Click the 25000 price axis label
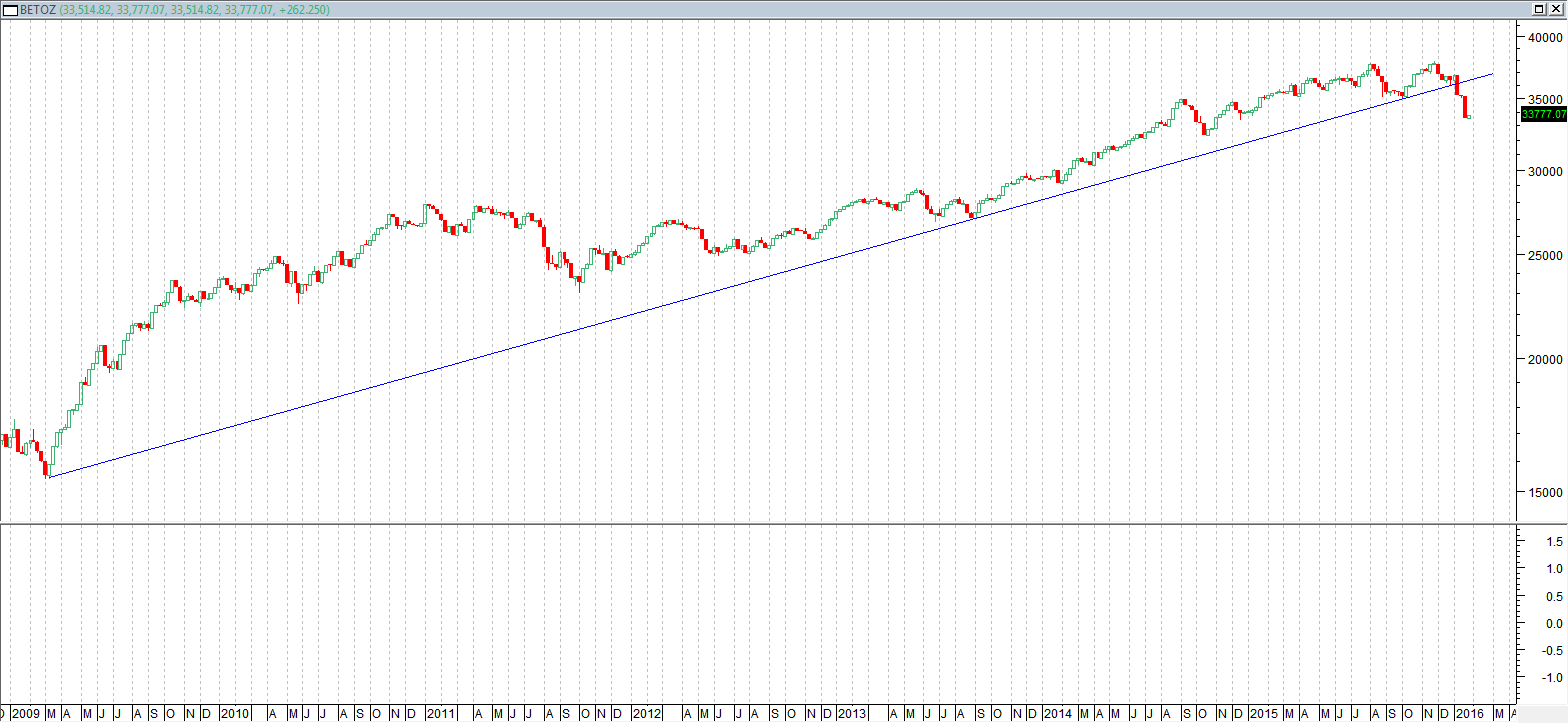1568x723 pixels. [1546, 255]
